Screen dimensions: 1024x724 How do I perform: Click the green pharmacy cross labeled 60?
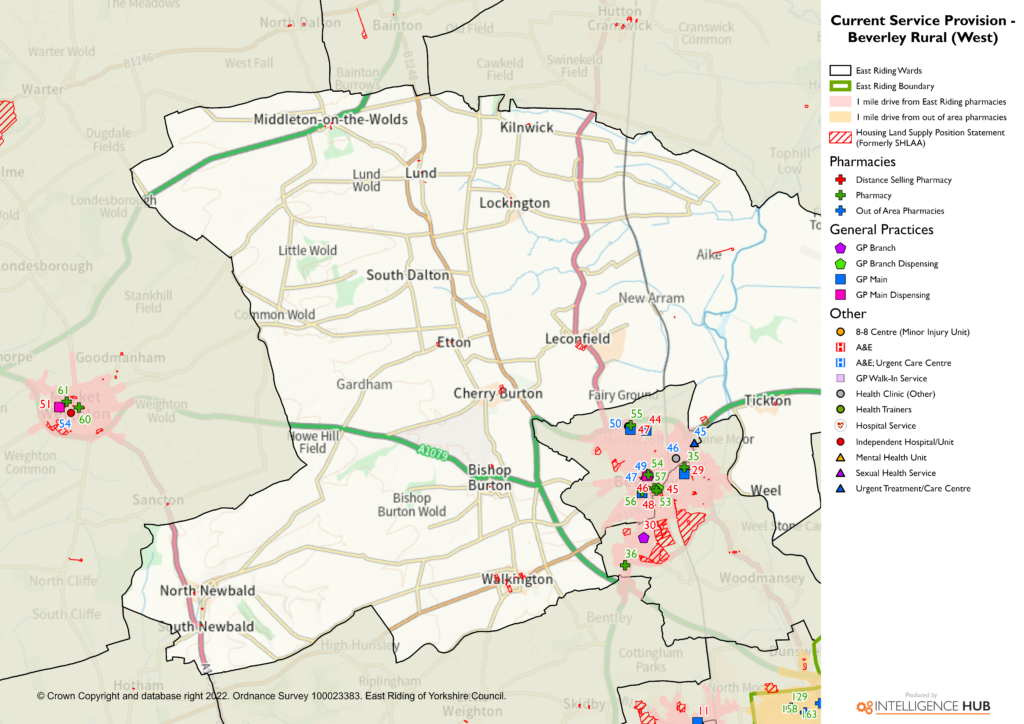pyautogui.click(x=78, y=408)
